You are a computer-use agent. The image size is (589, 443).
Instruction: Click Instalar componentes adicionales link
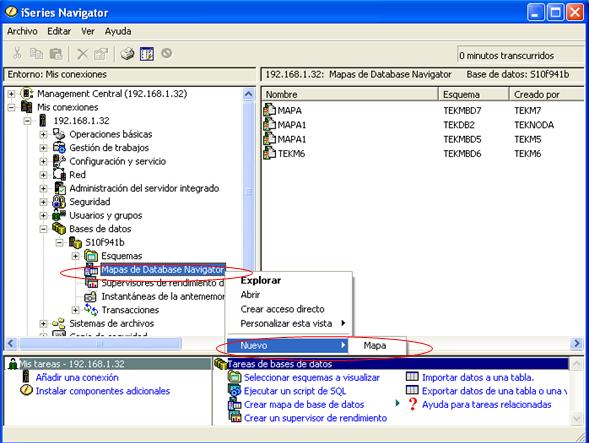tap(103, 391)
